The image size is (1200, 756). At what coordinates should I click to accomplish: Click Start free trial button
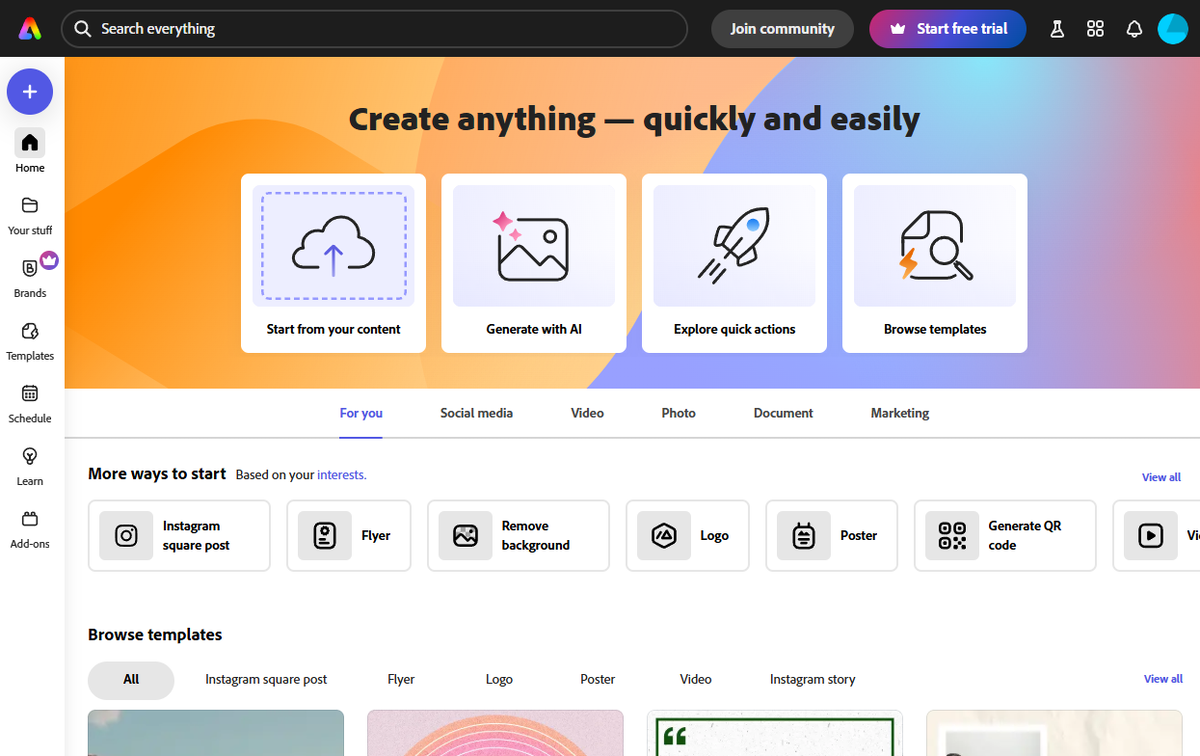948,29
